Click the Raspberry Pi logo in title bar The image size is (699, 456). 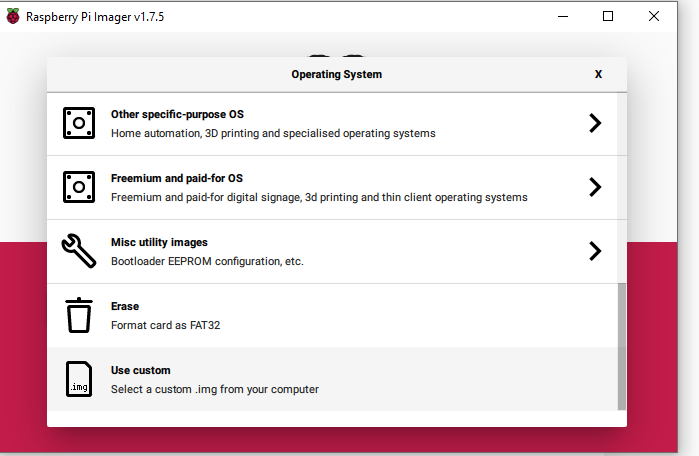(13, 16)
